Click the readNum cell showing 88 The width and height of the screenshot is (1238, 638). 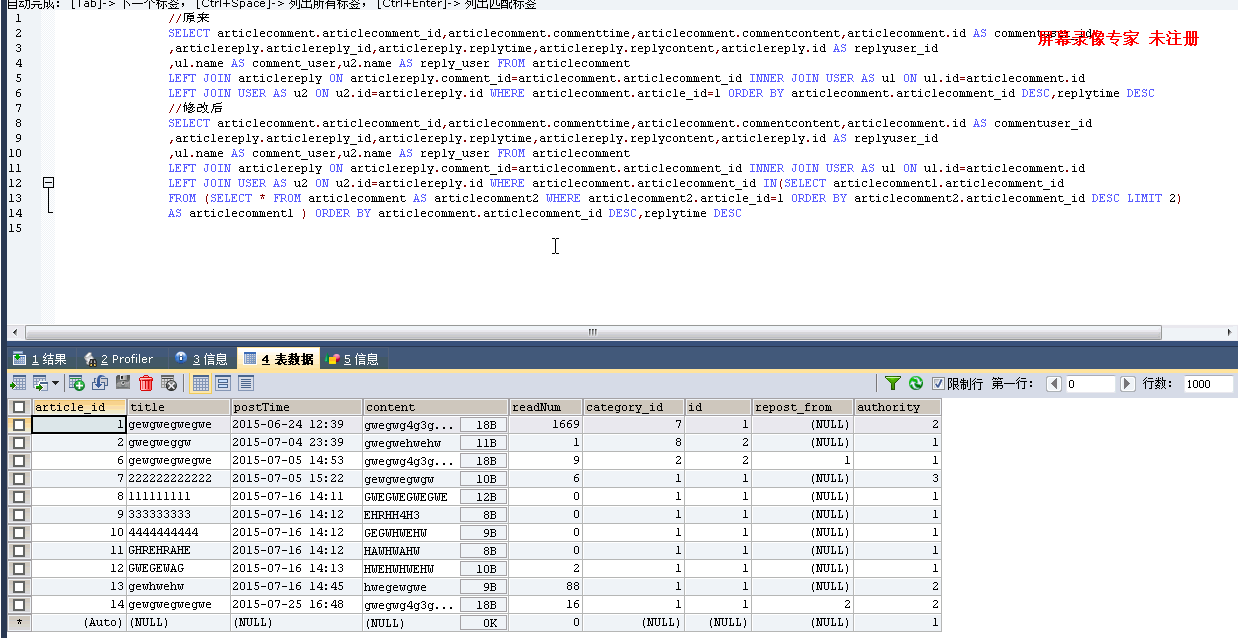click(546, 587)
